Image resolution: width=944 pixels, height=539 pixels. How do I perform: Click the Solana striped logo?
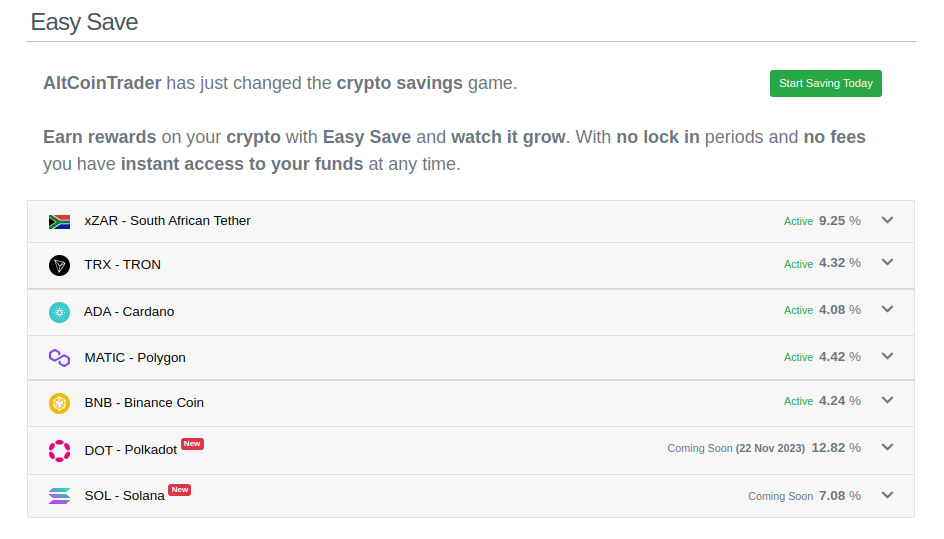pyautogui.click(x=59, y=496)
